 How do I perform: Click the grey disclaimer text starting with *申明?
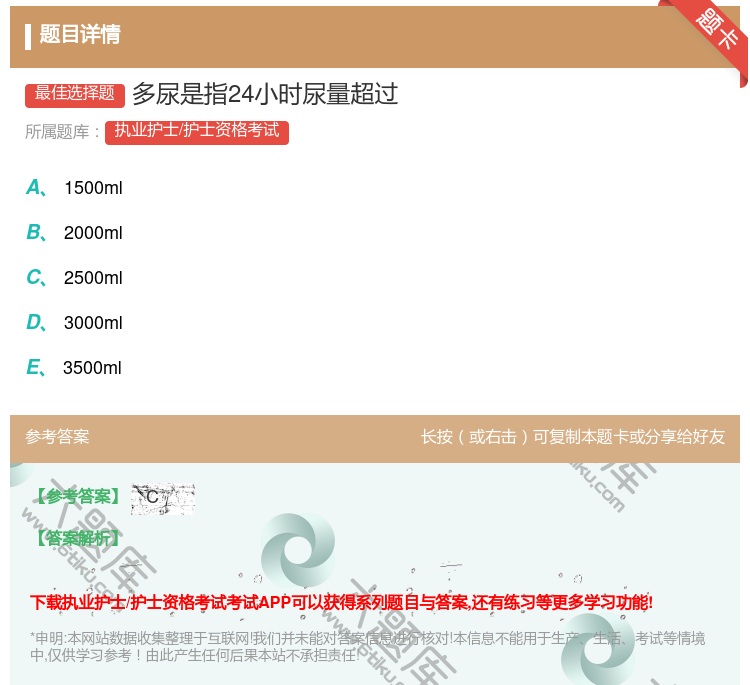pos(367,646)
